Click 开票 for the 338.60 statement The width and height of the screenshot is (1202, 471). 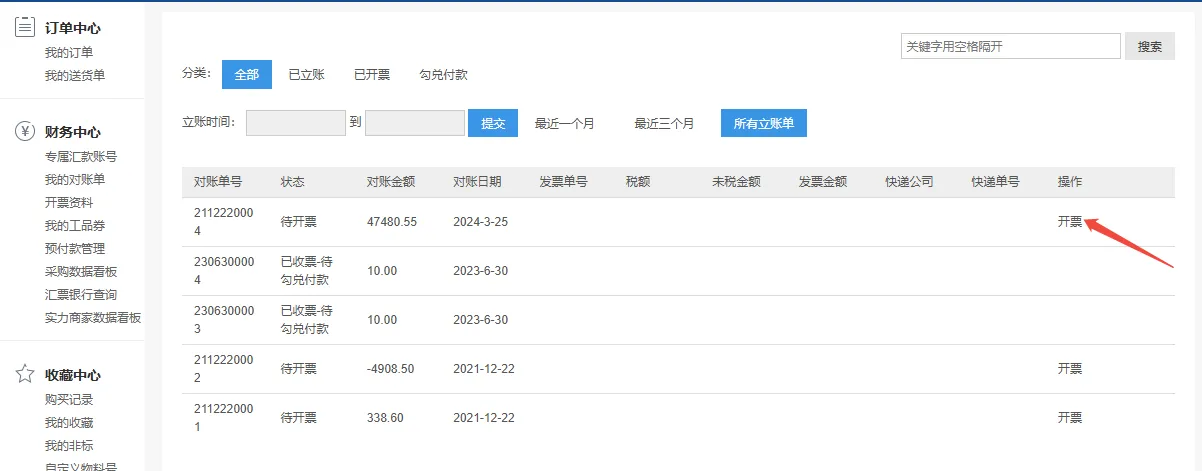pyautogui.click(x=1069, y=417)
